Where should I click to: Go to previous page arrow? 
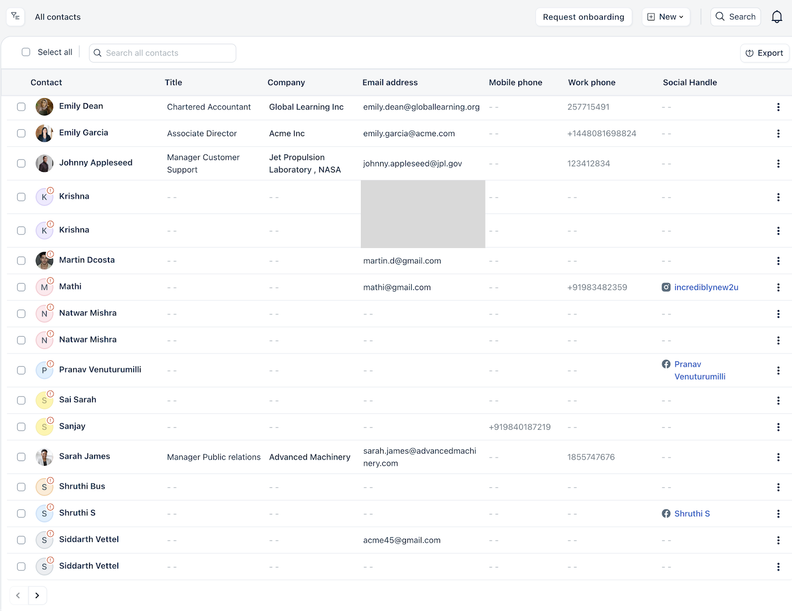pyautogui.click(x=18, y=595)
